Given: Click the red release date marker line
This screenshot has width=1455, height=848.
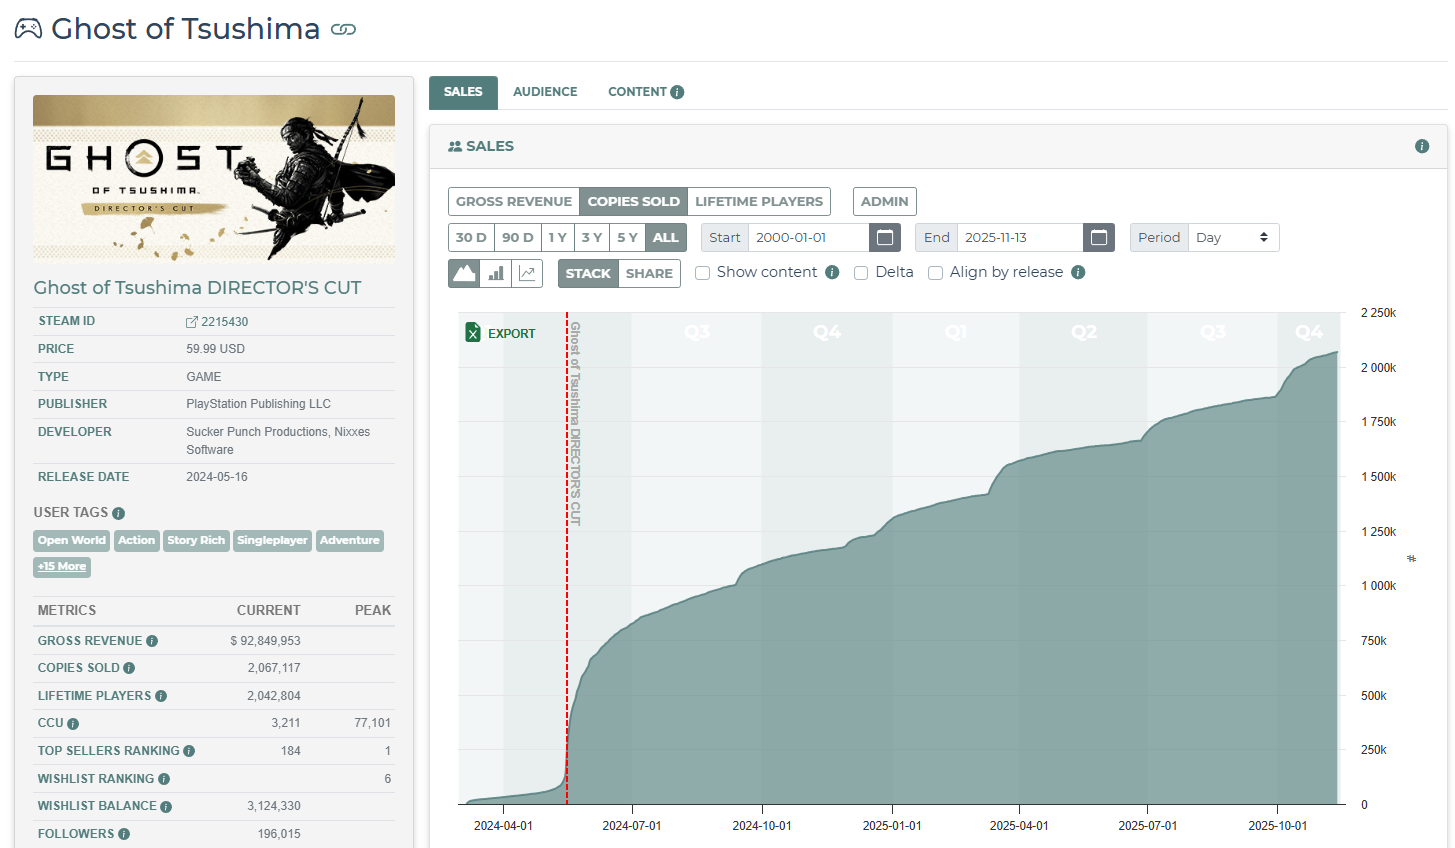Looking at the screenshot, I should [567, 558].
